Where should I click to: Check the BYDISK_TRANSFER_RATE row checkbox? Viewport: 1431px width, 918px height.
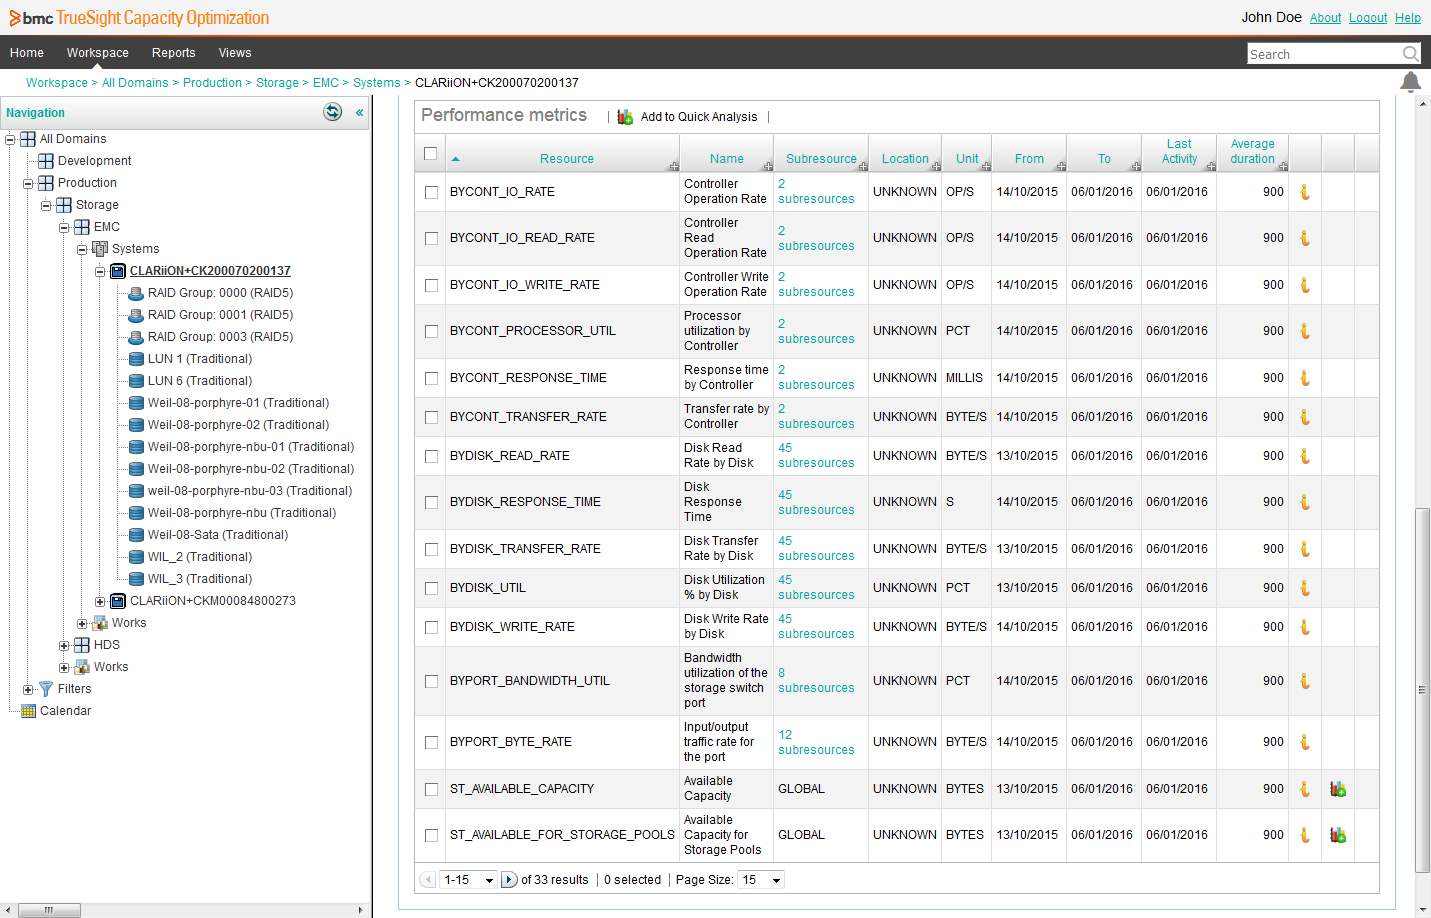pos(431,549)
